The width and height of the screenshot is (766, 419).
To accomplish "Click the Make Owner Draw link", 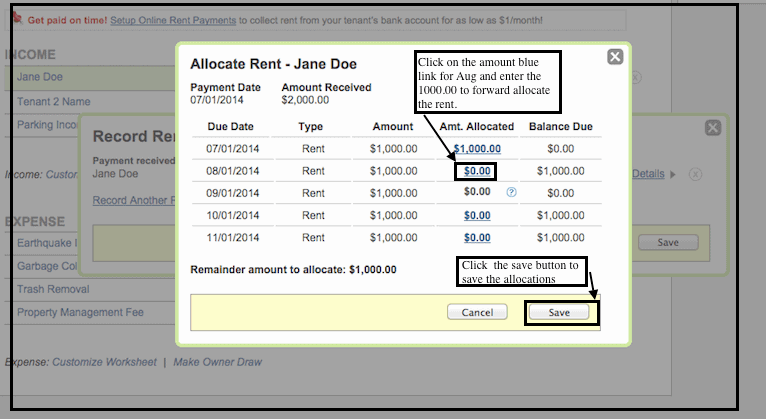I will 217,362.
